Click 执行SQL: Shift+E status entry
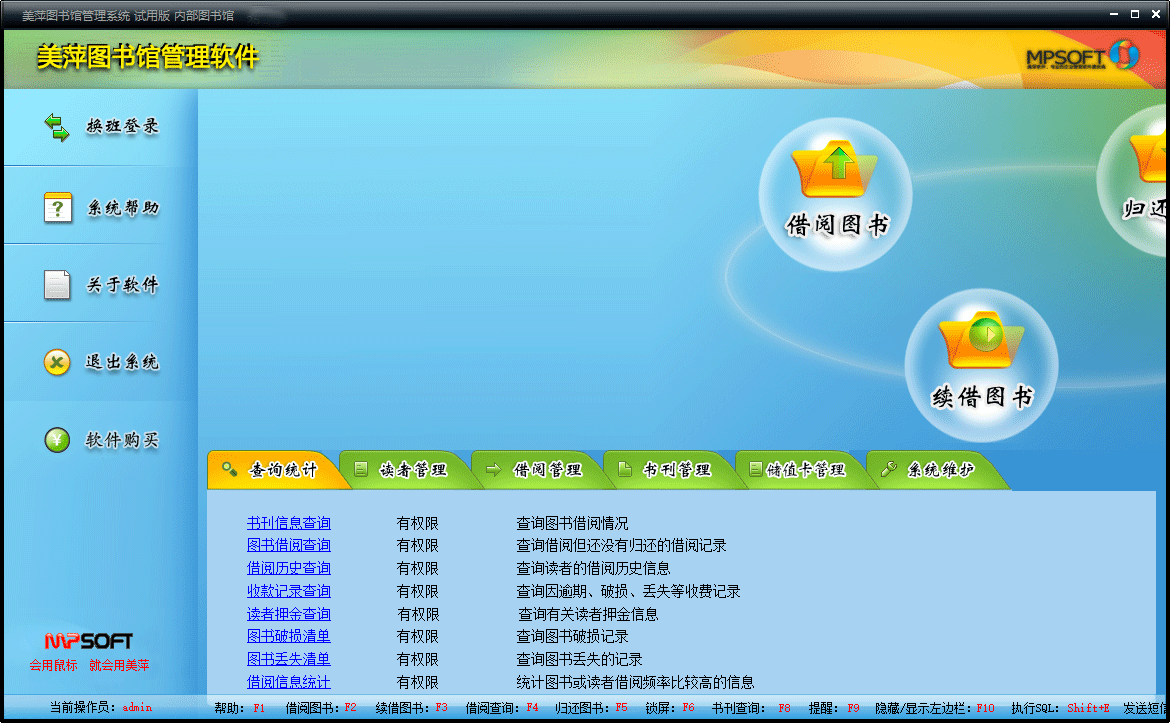The image size is (1170, 723). pos(1060,708)
